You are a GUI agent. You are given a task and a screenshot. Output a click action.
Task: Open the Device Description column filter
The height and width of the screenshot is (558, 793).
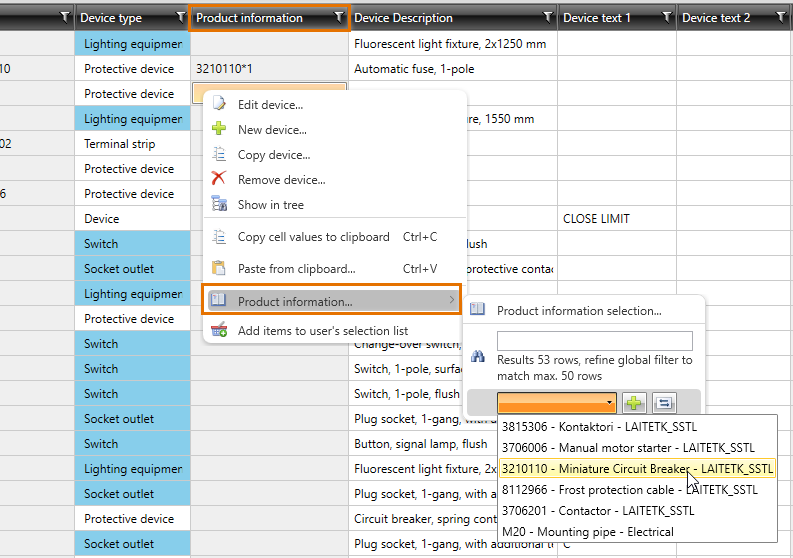[x=547, y=17]
